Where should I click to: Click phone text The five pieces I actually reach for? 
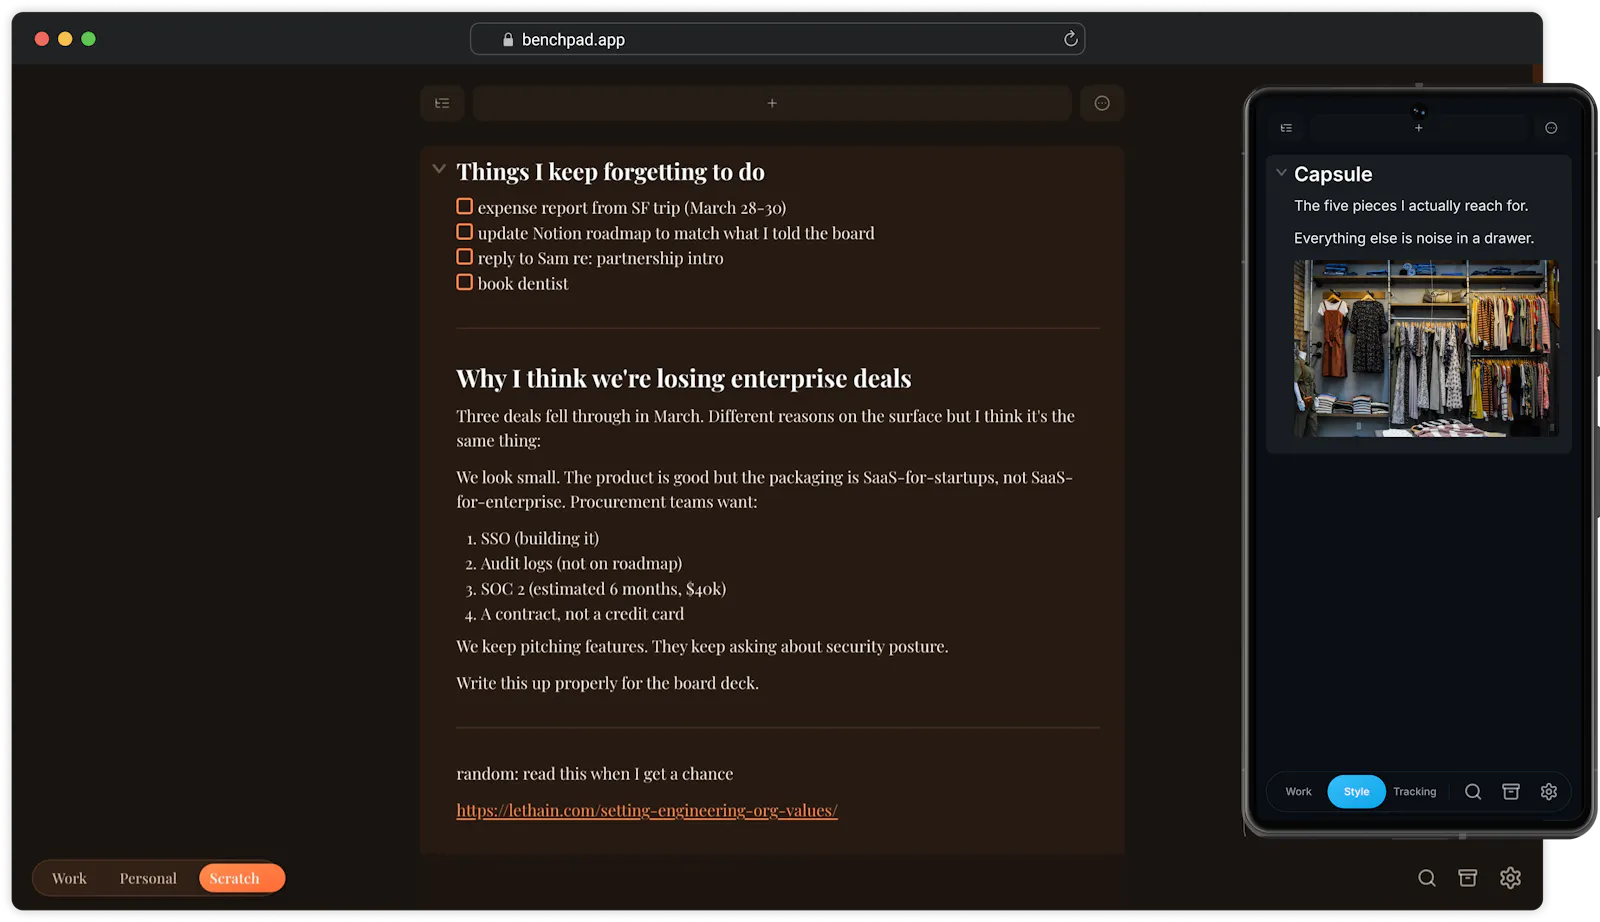(1411, 206)
